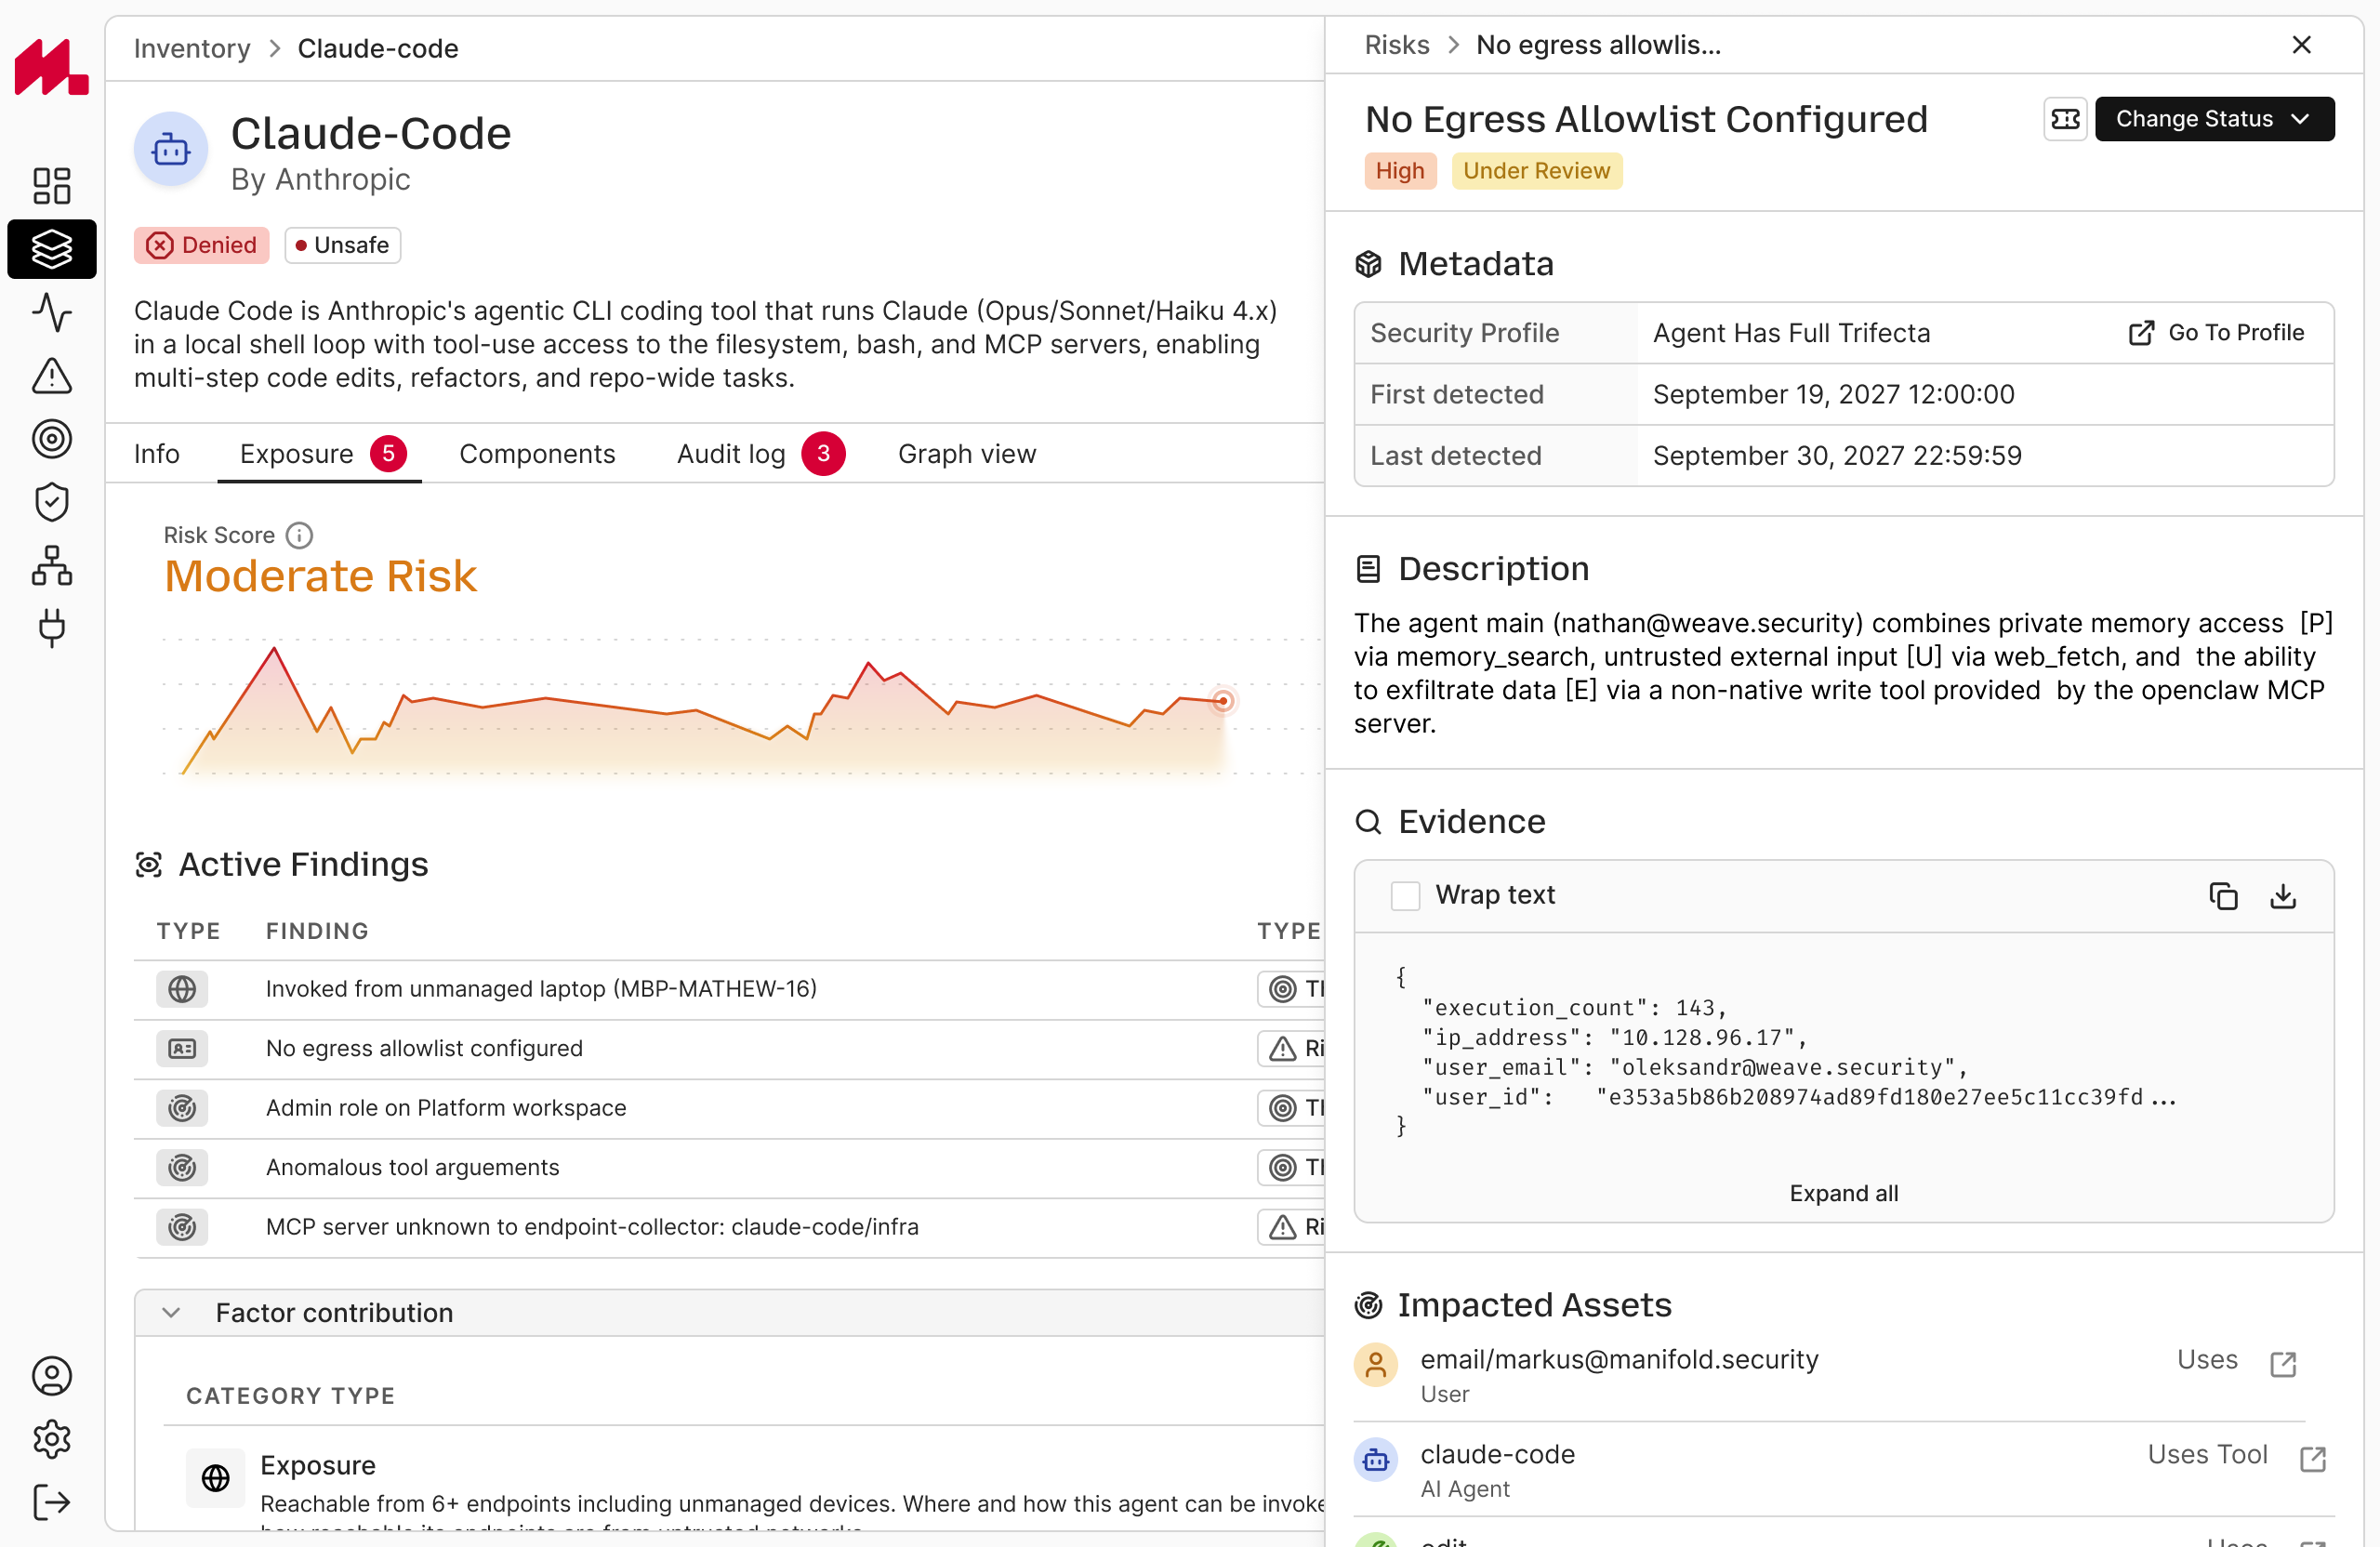Click the globe icon on unmanaged laptop finding
2380x1547 pixels.
(182, 989)
